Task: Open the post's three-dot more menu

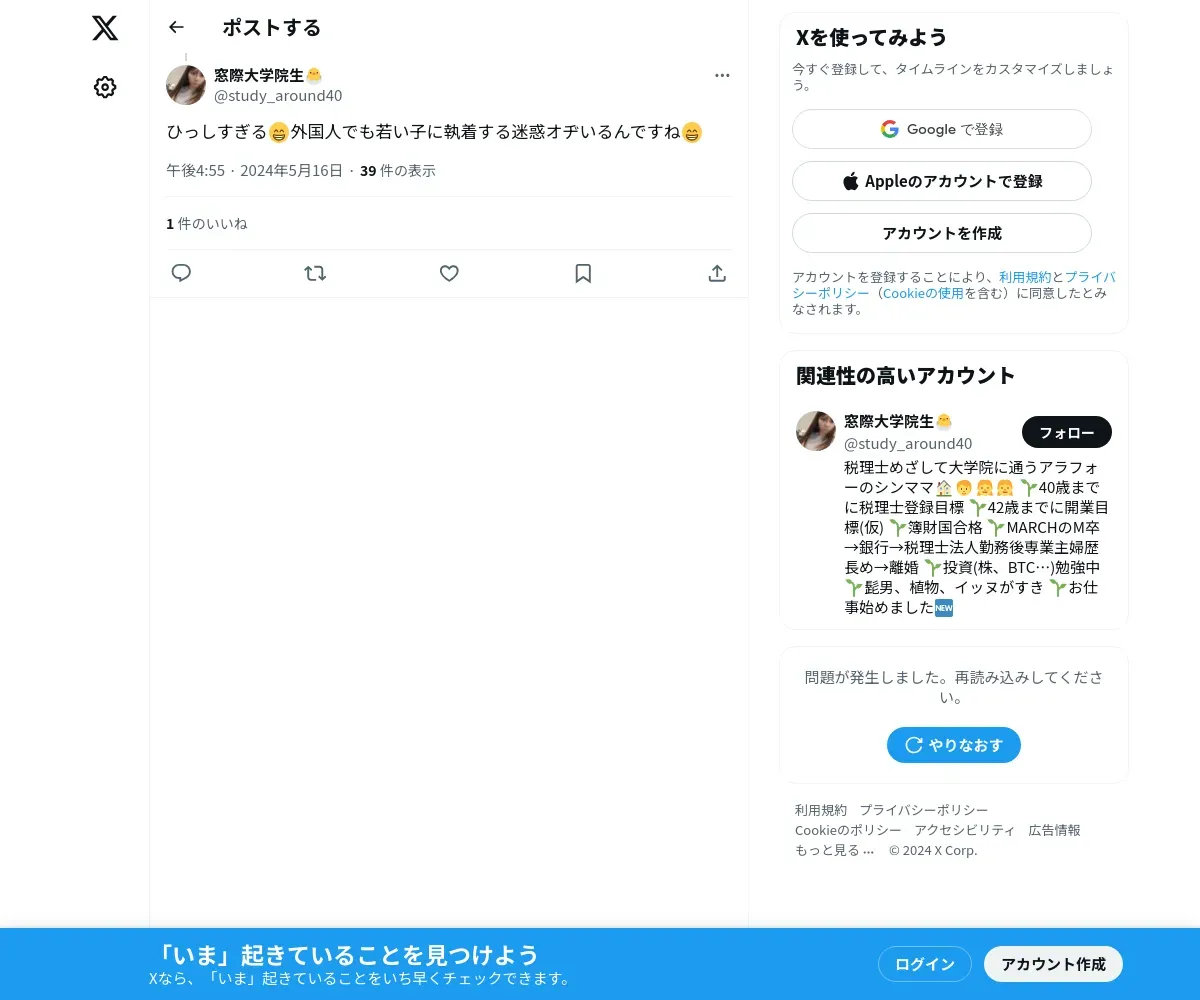Action: [x=722, y=75]
